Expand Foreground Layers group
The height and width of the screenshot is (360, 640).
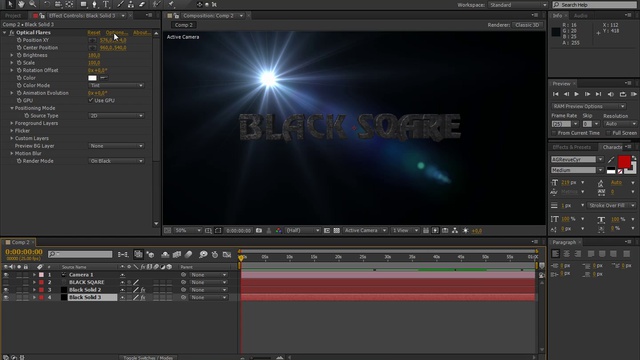point(12,123)
